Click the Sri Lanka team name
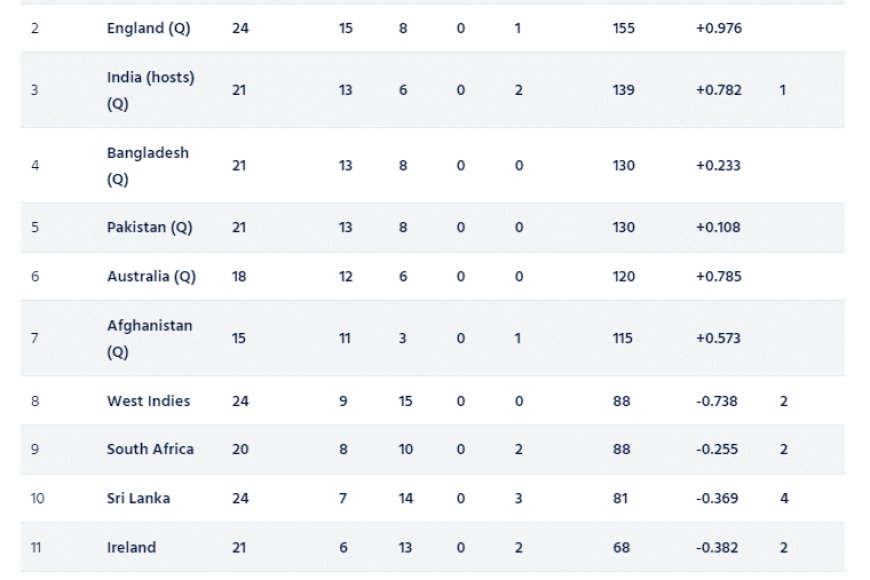This screenshot has width=870, height=580. [x=138, y=498]
